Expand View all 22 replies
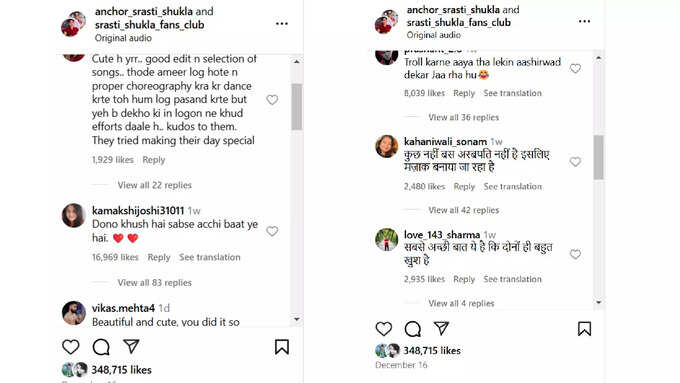This screenshot has height=383, width=680. pos(154,185)
